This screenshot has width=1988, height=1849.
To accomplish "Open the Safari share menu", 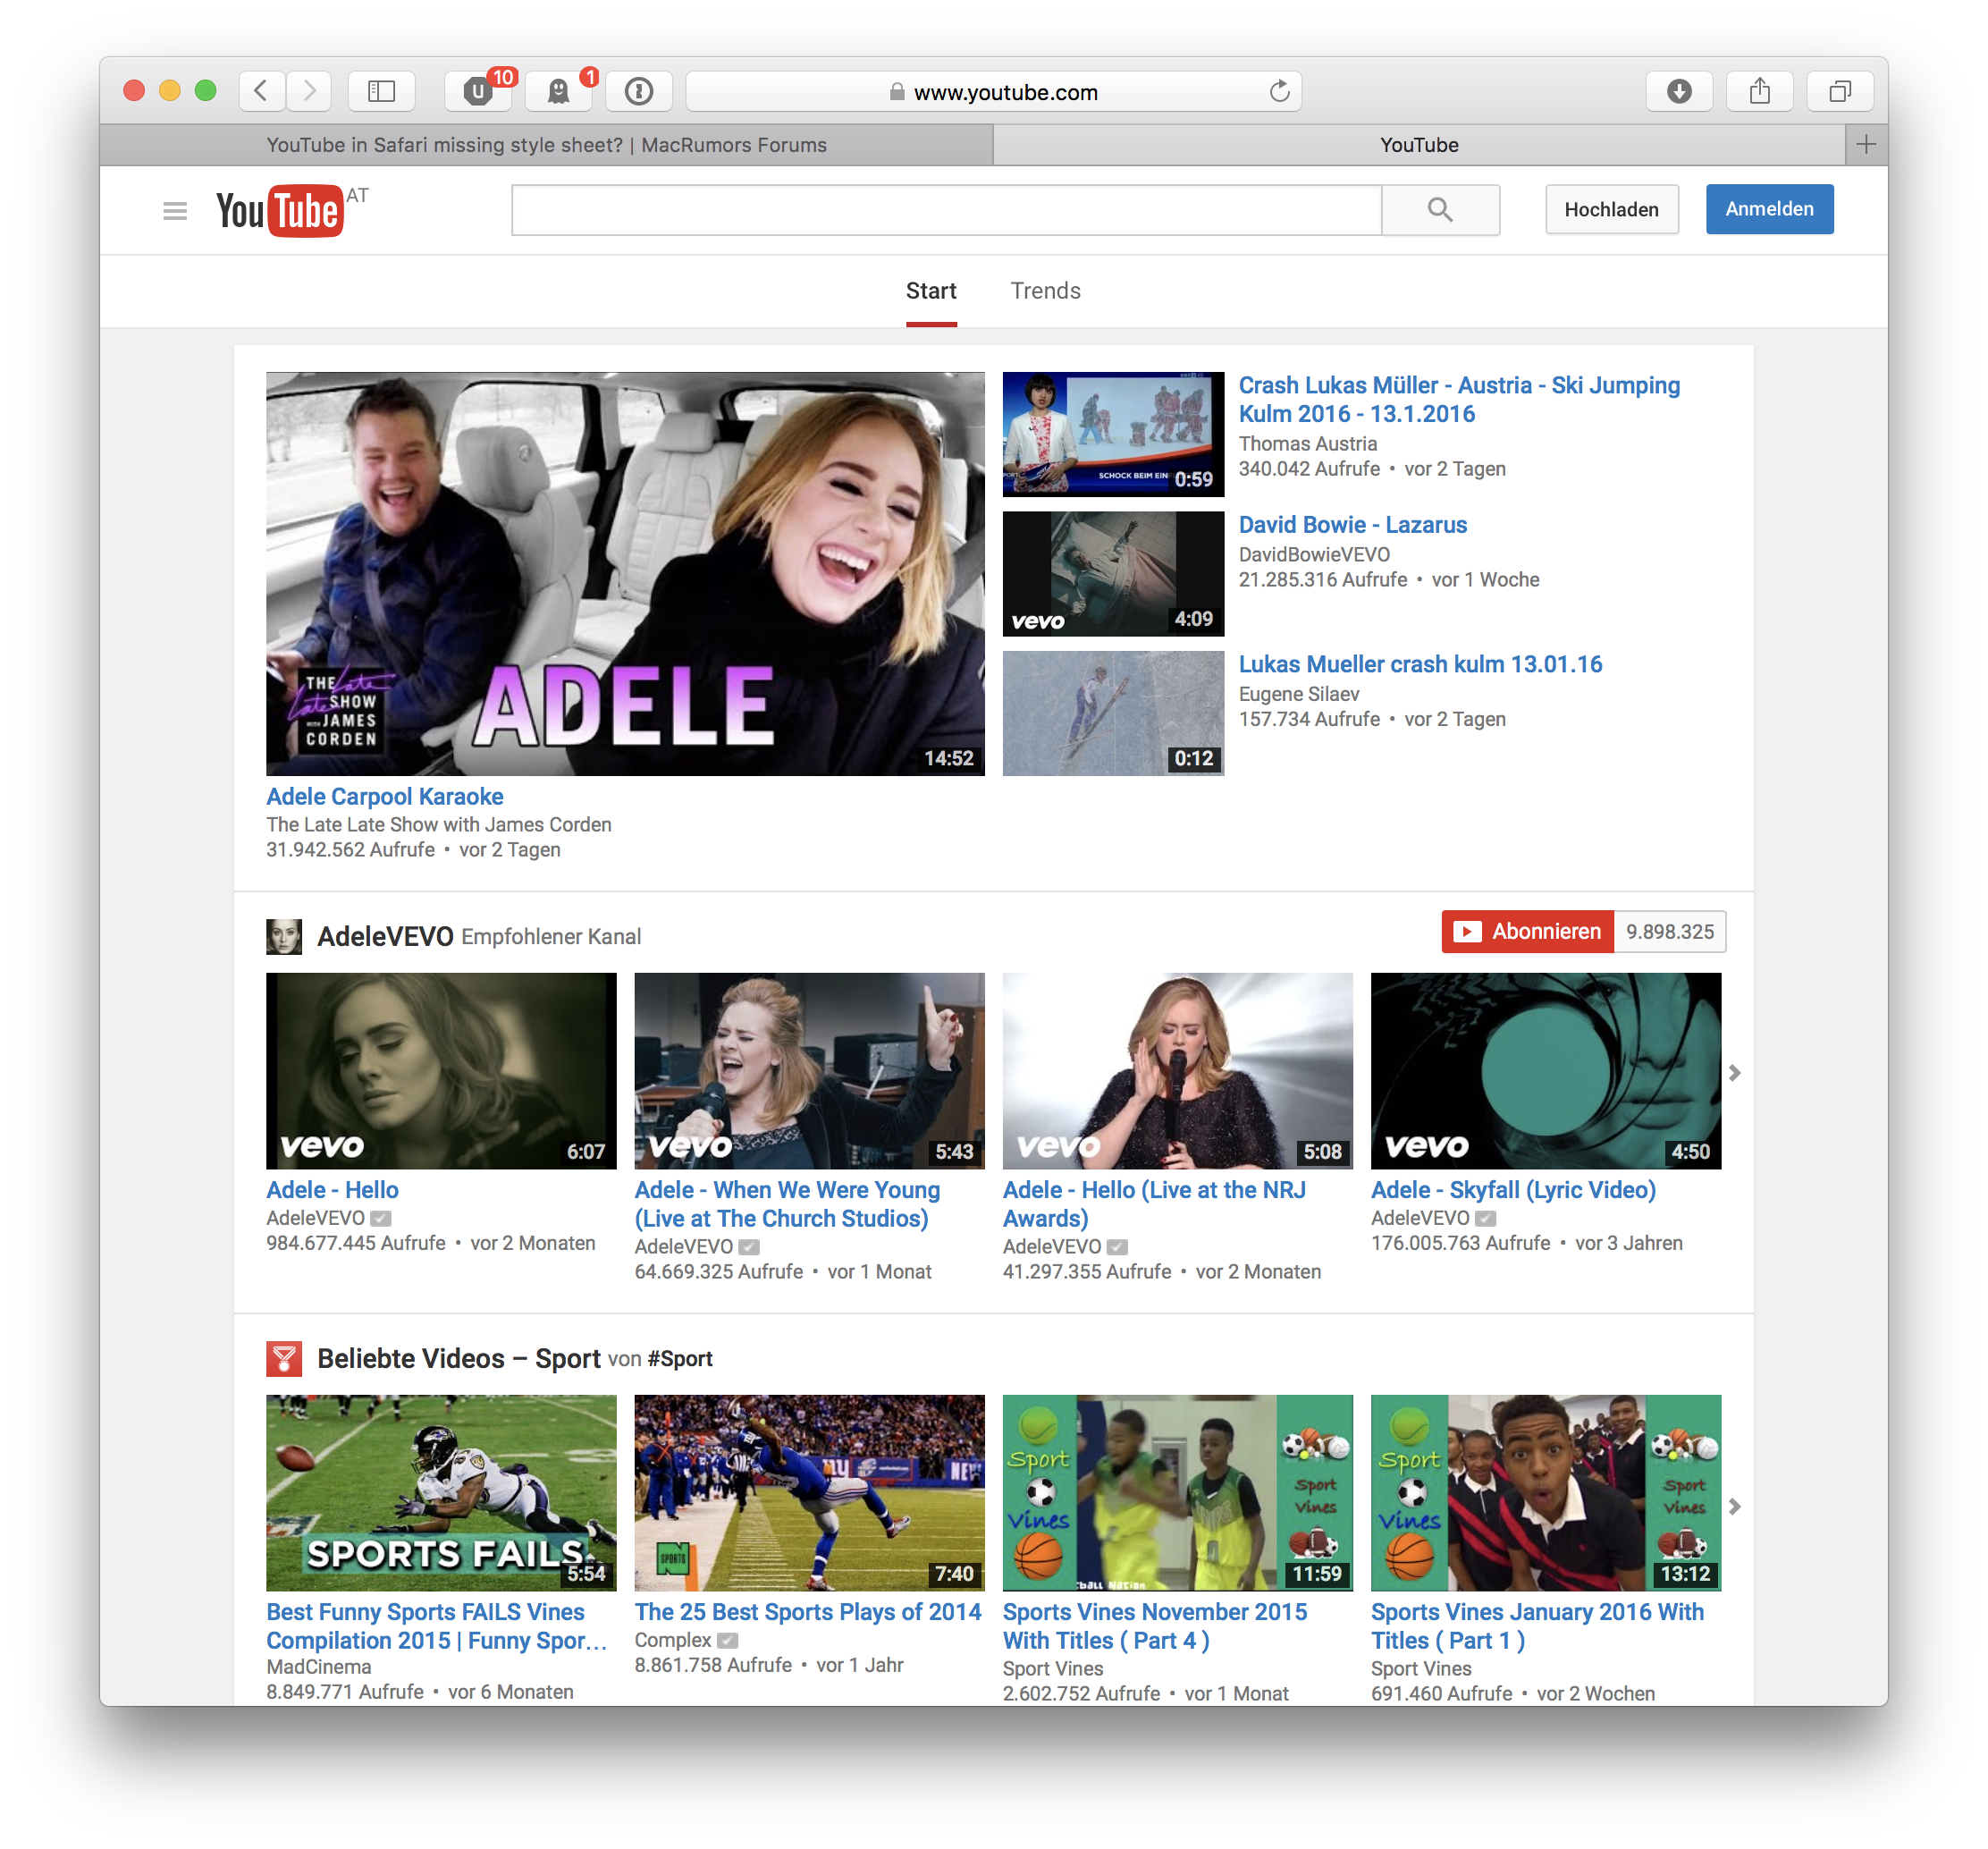I will 1759,92.
